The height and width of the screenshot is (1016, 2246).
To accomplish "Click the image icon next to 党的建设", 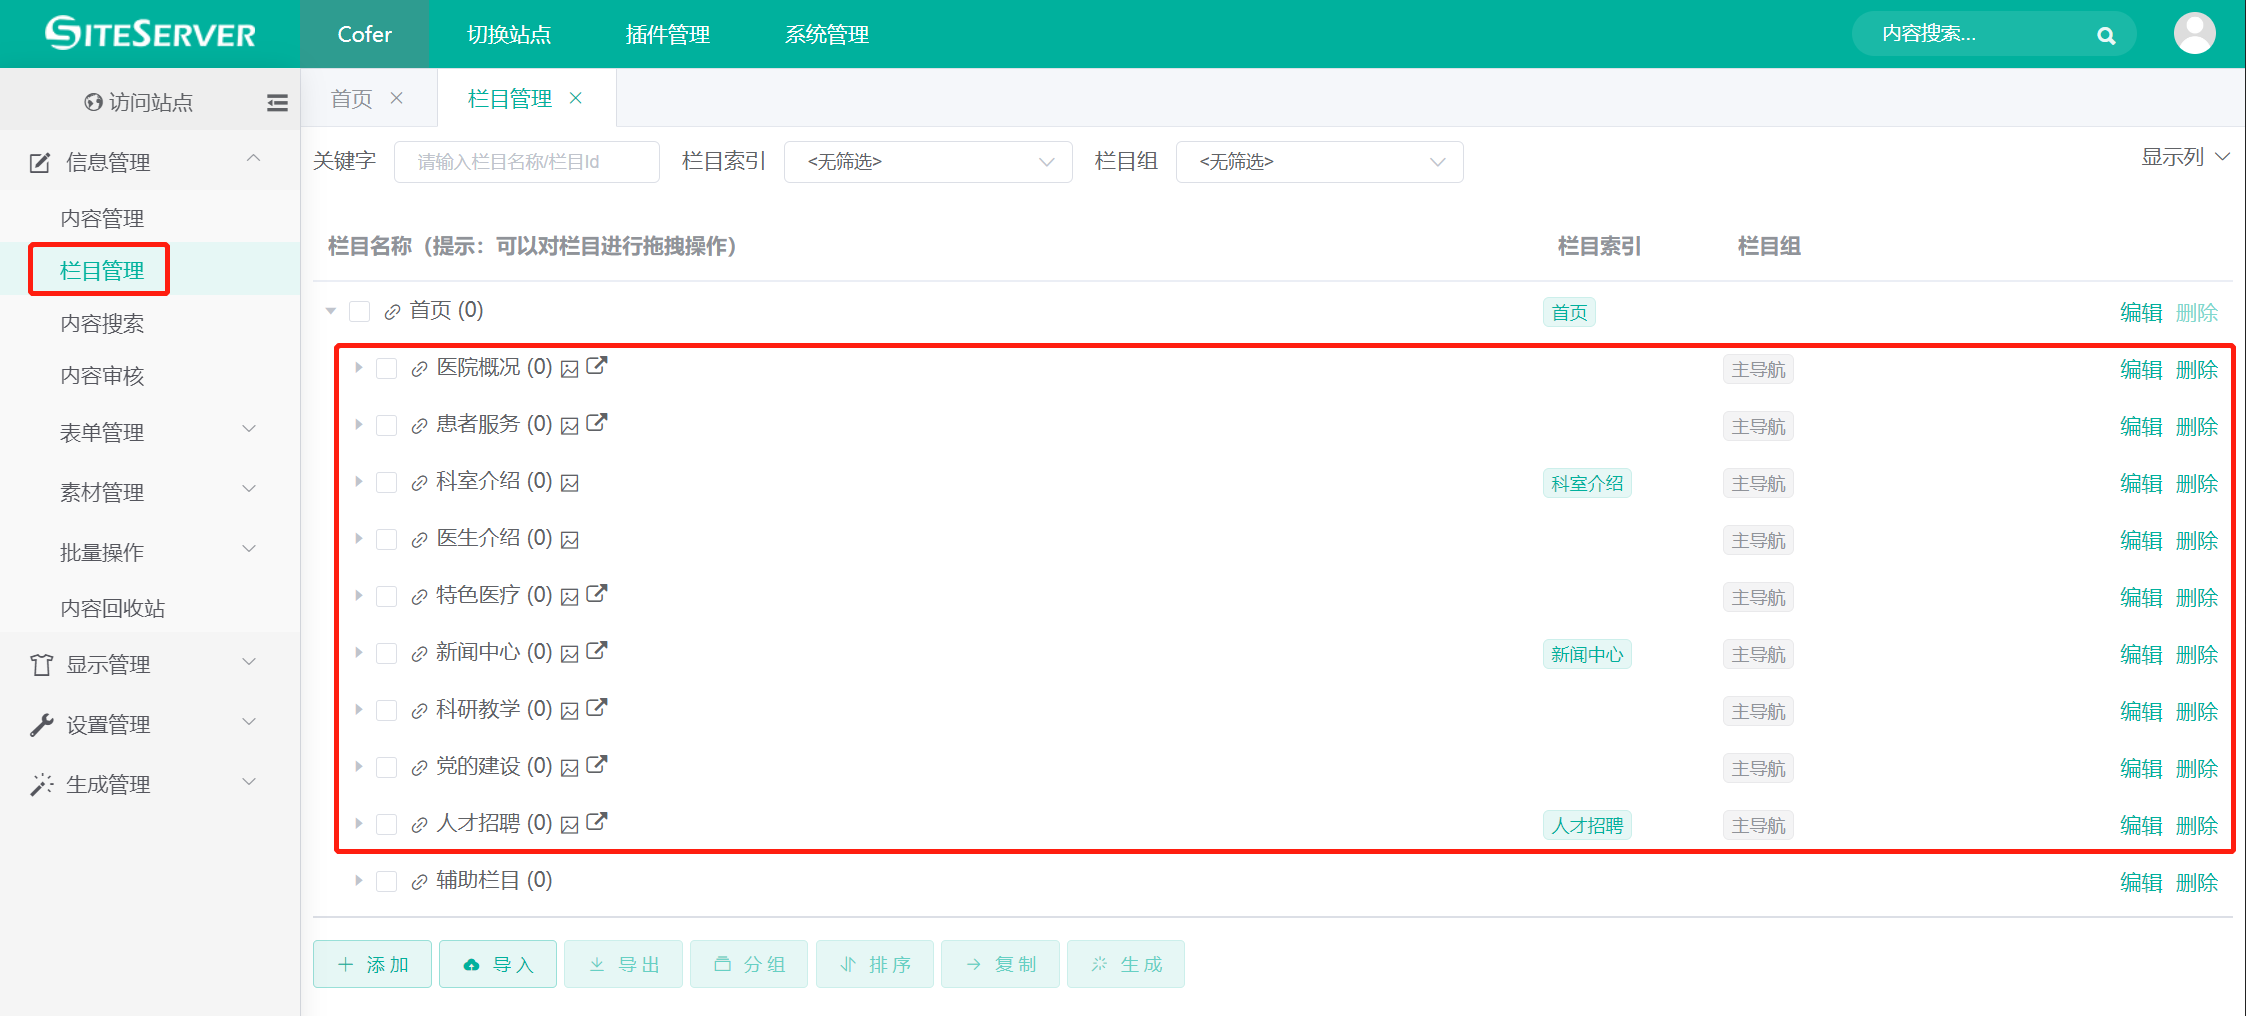I will point(570,768).
